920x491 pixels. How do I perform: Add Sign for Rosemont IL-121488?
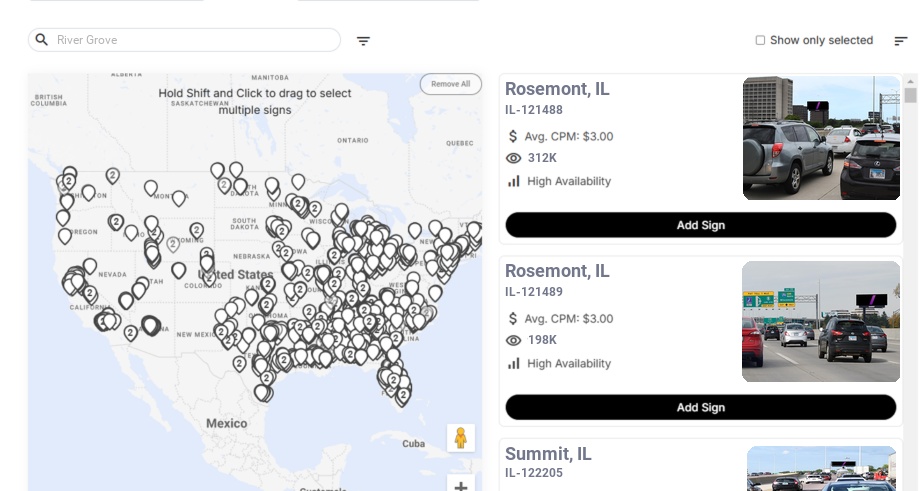700,225
